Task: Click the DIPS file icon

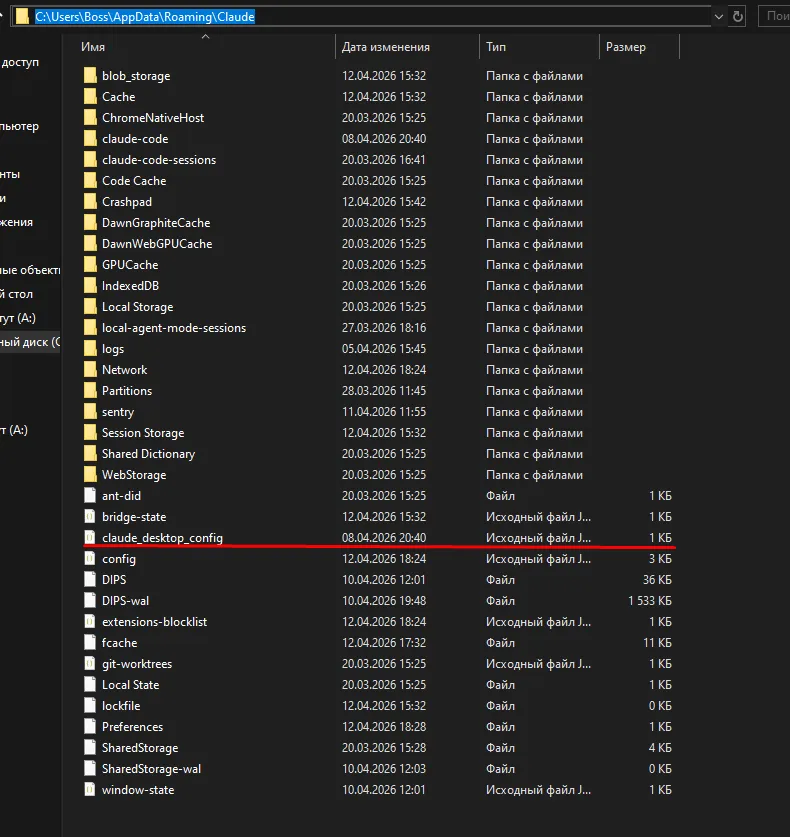Action: [x=90, y=580]
